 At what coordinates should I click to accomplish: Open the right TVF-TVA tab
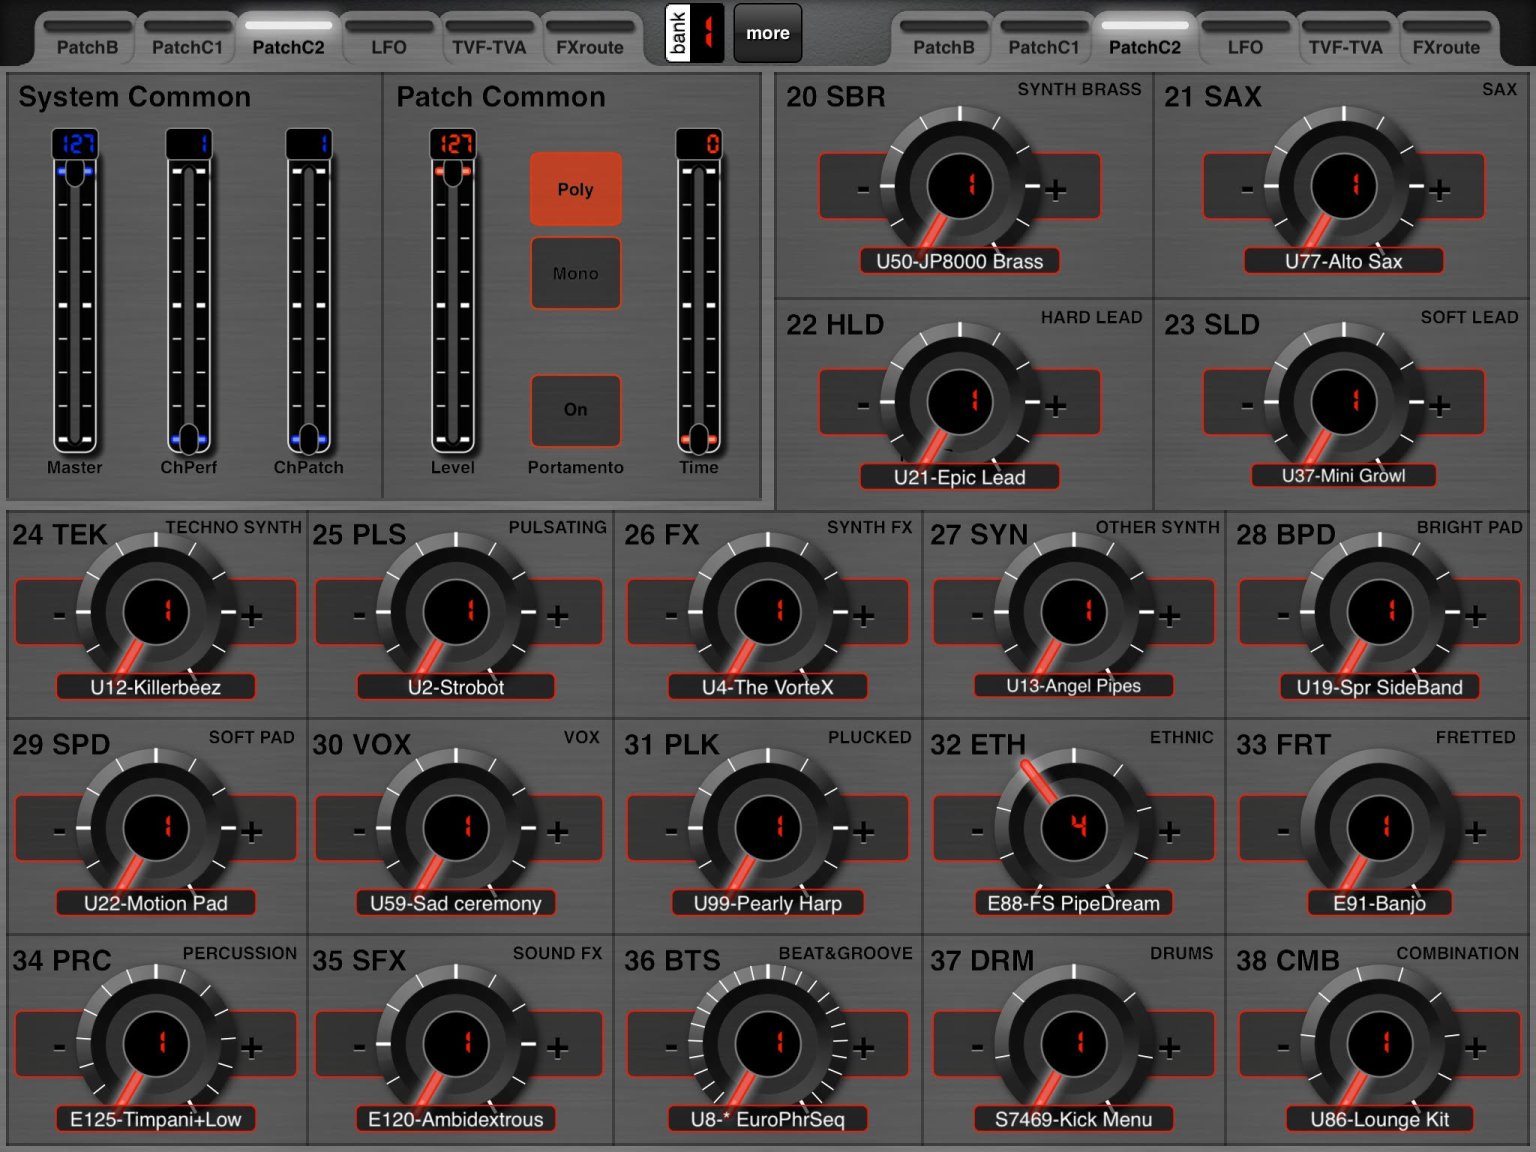click(x=1346, y=40)
